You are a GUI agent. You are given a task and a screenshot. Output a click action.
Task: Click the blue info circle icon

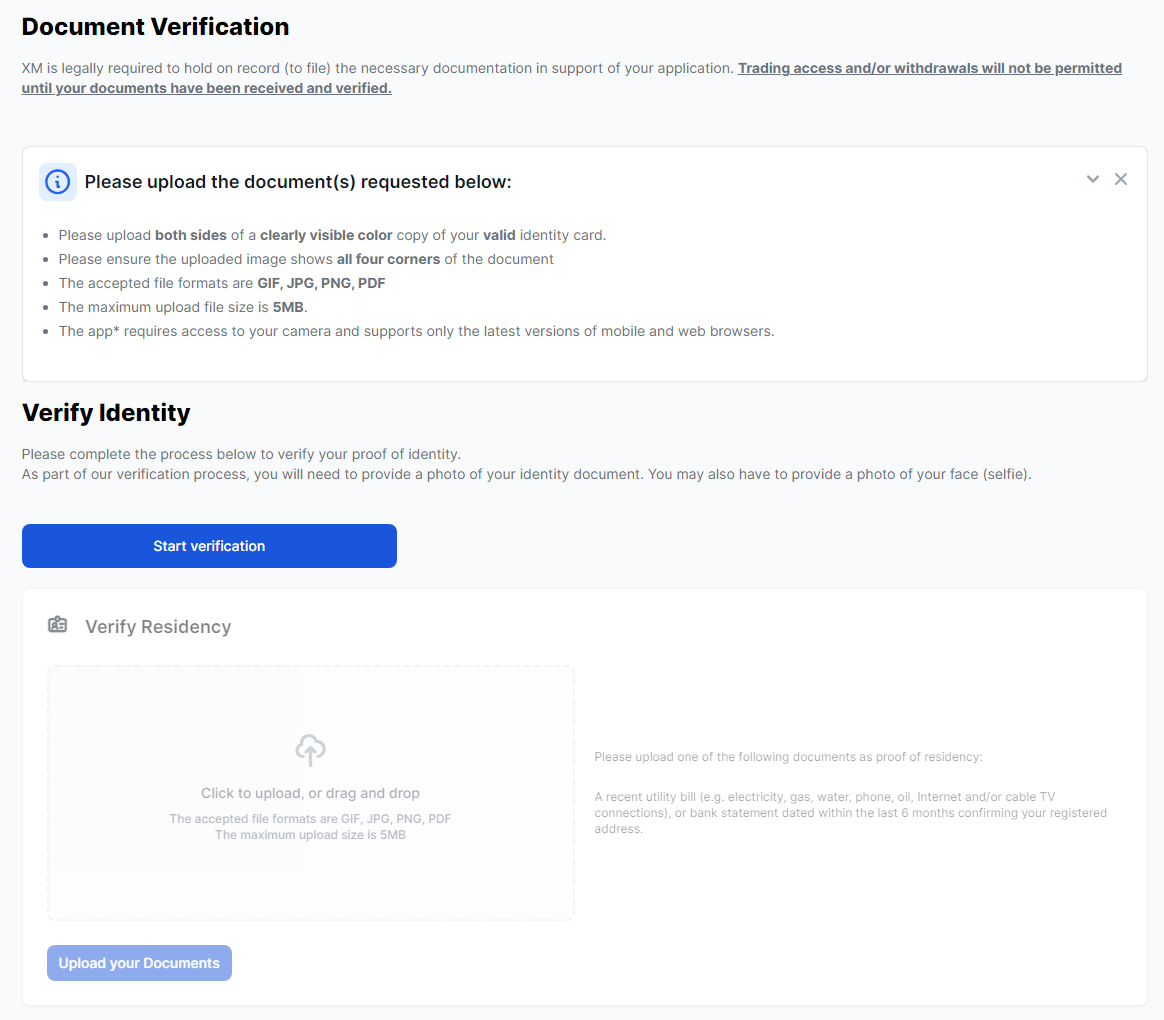click(58, 182)
